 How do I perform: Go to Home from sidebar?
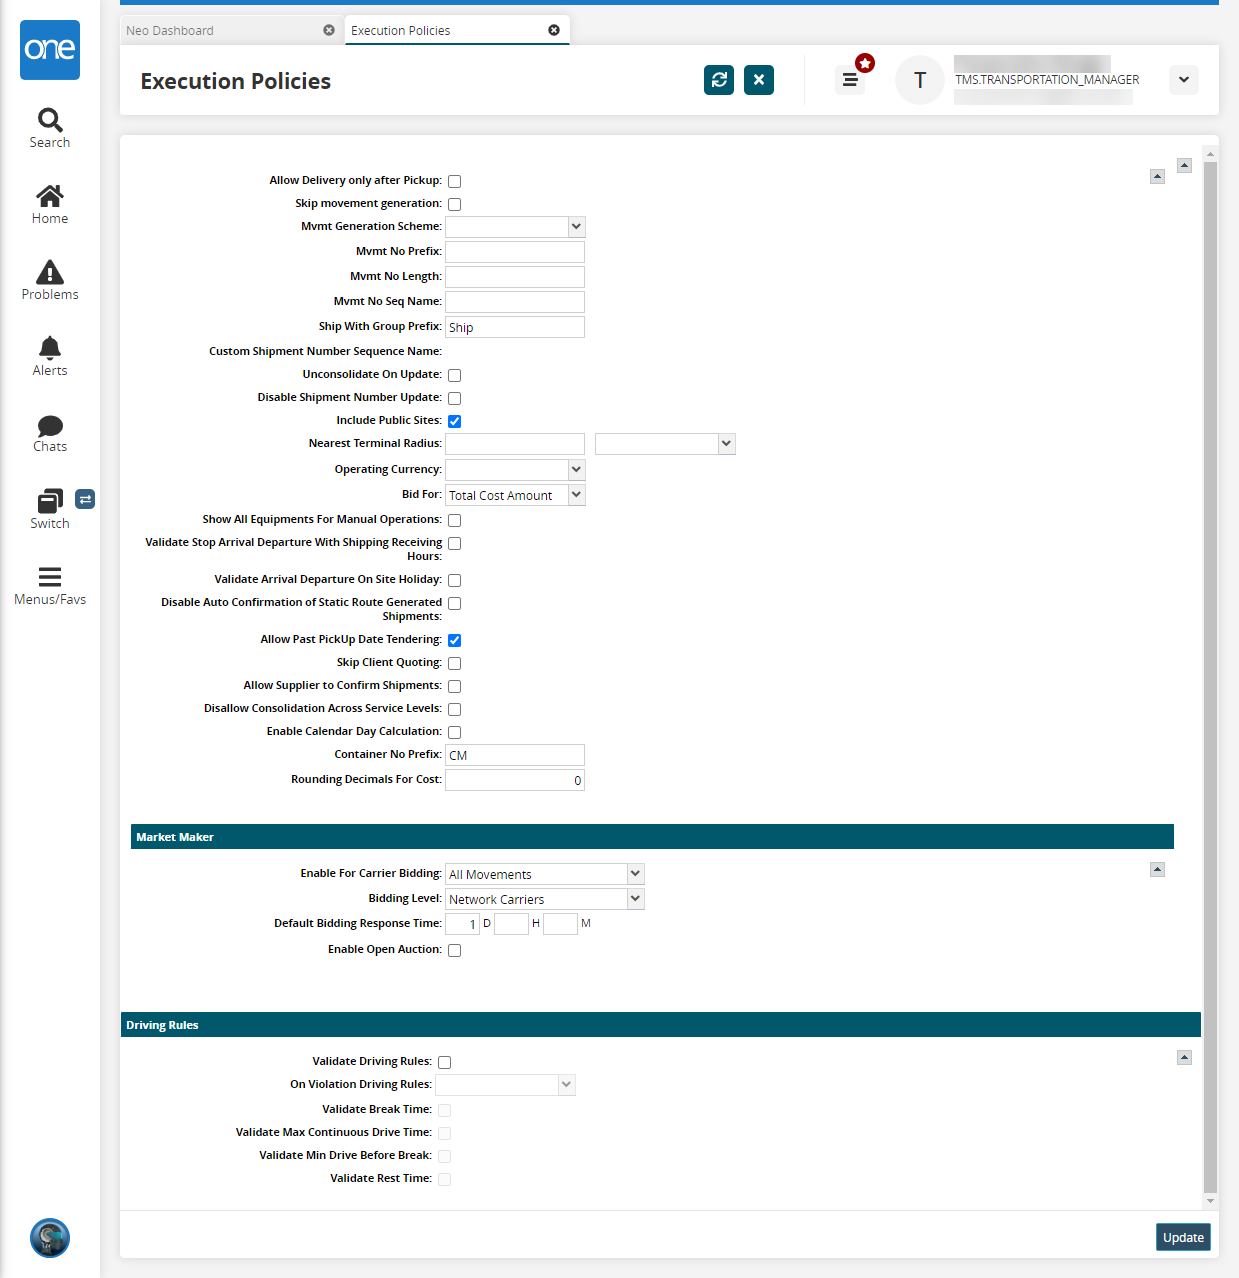coord(50,204)
